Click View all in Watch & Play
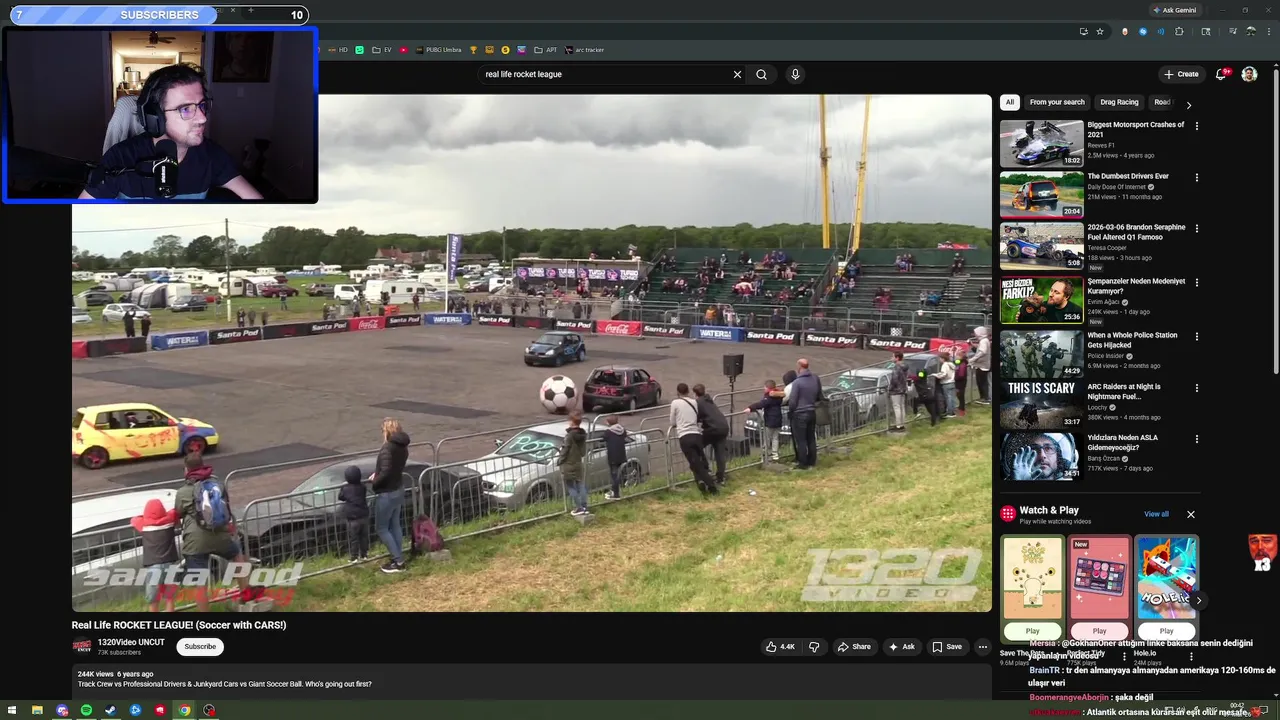Image resolution: width=1280 pixels, height=720 pixels. pyautogui.click(x=1156, y=514)
